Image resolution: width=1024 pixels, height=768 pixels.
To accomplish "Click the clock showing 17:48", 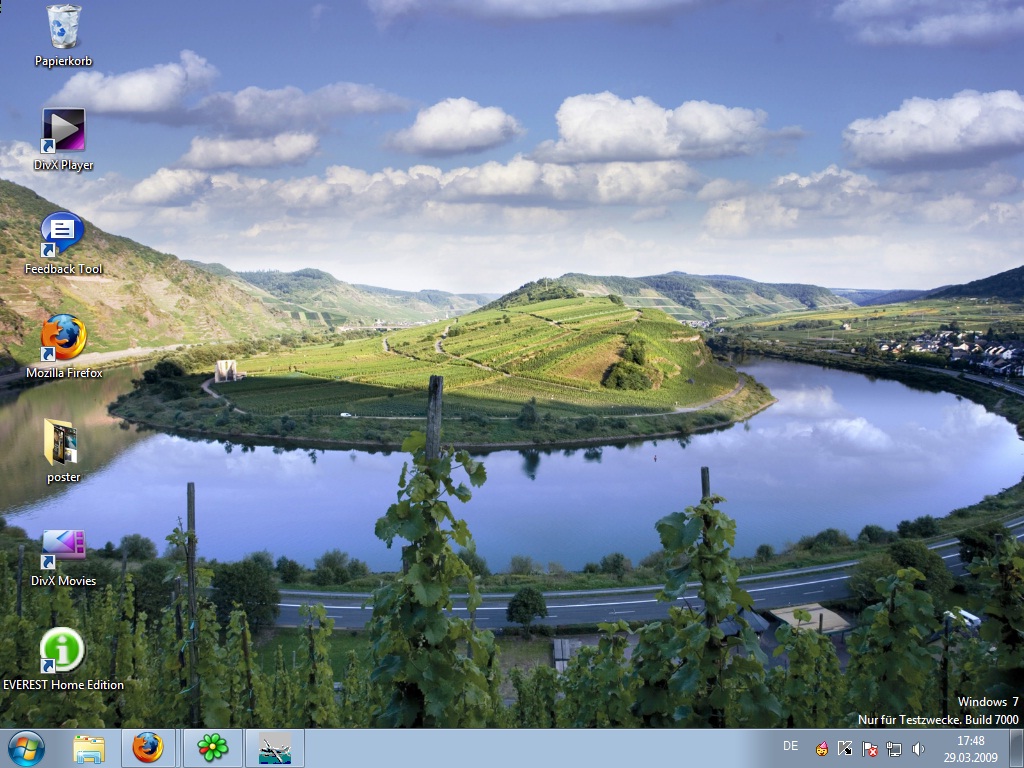I will [969, 748].
